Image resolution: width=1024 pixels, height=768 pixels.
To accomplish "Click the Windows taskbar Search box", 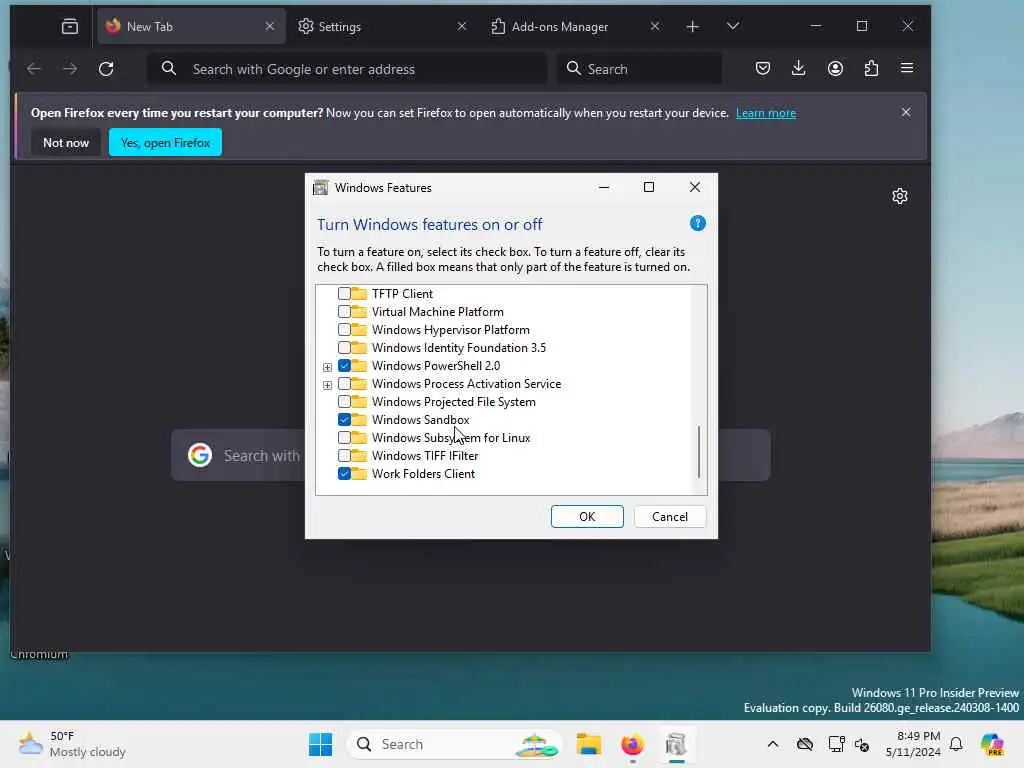I will coord(455,744).
